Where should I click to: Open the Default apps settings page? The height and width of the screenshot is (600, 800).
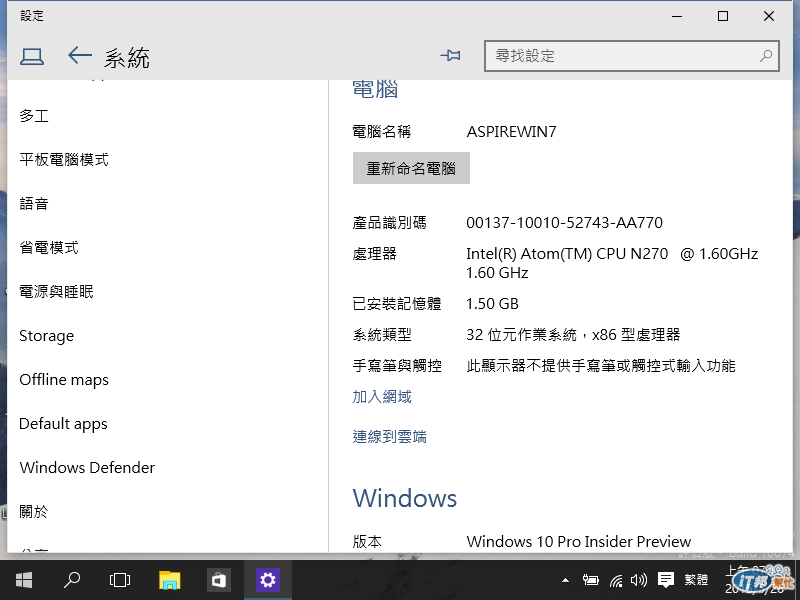(x=63, y=423)
